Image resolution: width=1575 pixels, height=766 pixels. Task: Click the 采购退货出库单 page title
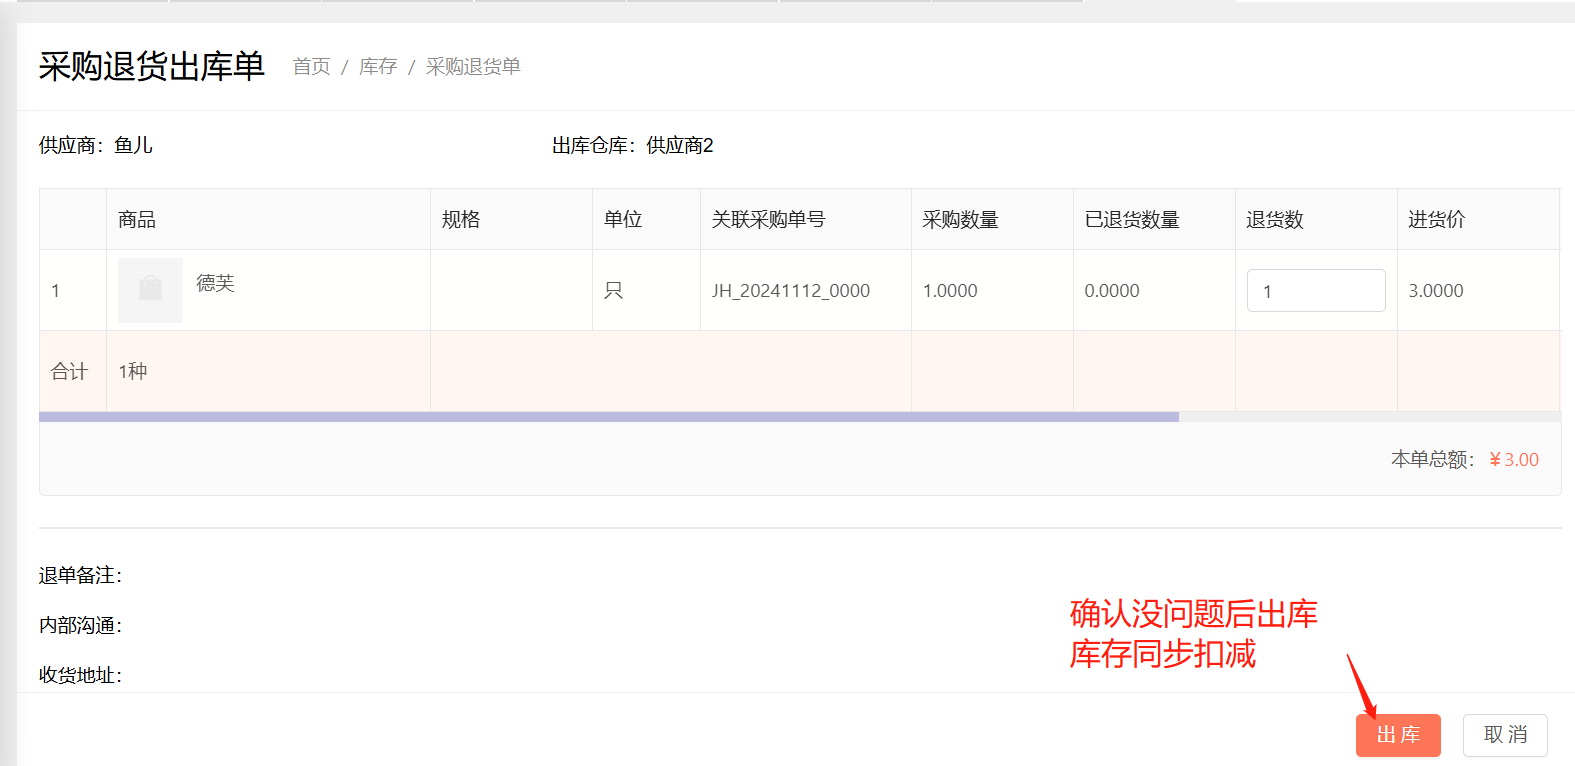click(x=152, y=67)
